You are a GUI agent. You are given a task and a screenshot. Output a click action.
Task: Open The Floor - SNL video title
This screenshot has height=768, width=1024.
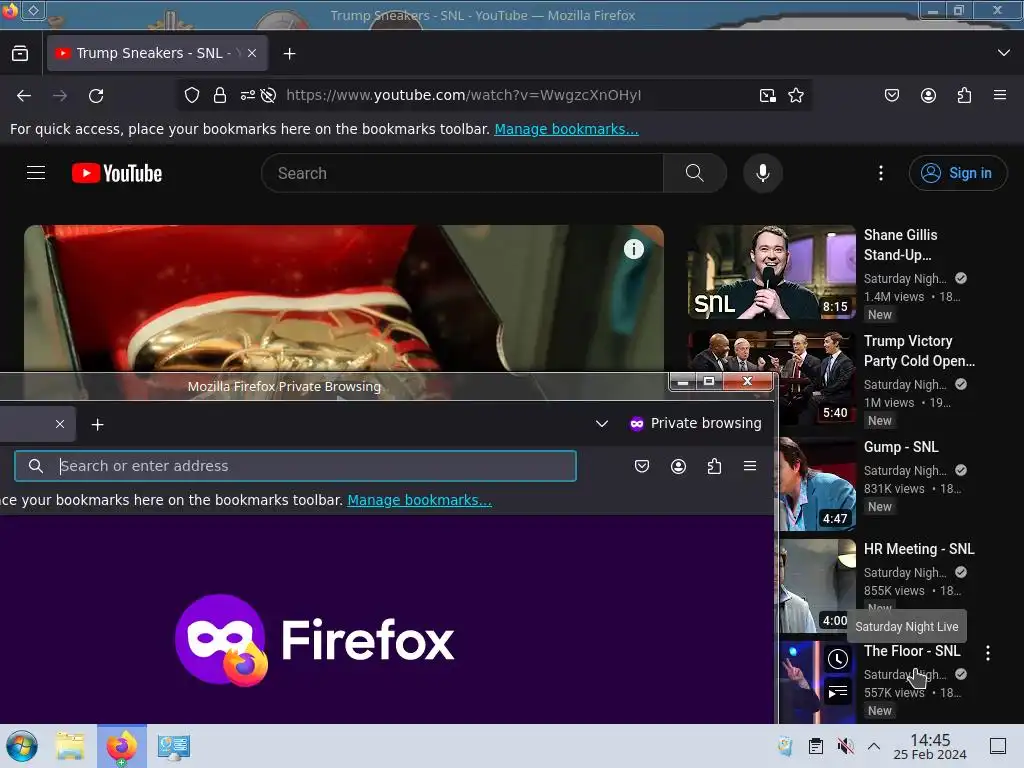(912, 651)
